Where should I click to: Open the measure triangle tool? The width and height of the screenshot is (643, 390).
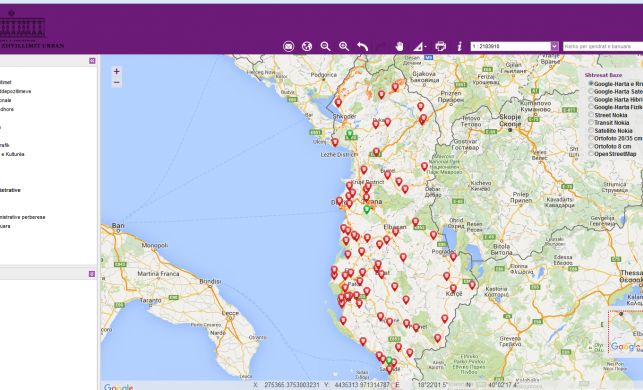pyautogui.click(x=419, y=47)
